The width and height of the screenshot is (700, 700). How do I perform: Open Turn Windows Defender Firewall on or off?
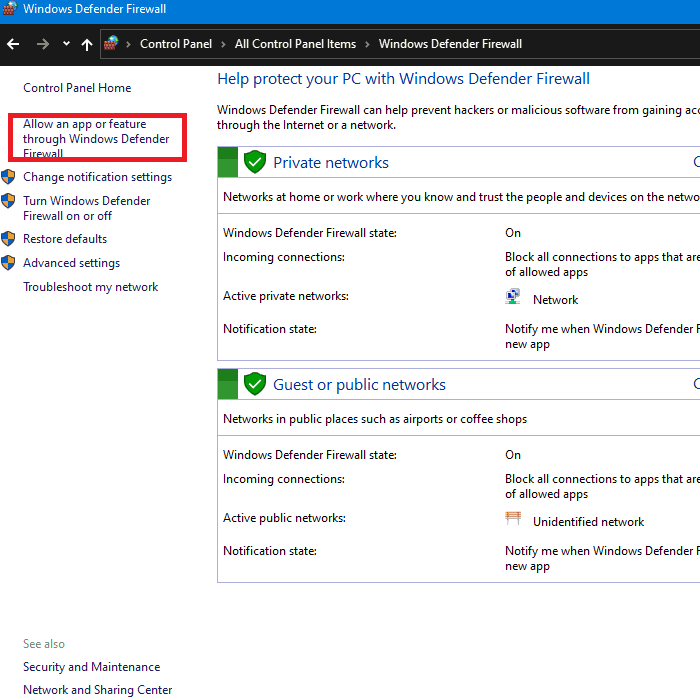[x=87, y=208]
